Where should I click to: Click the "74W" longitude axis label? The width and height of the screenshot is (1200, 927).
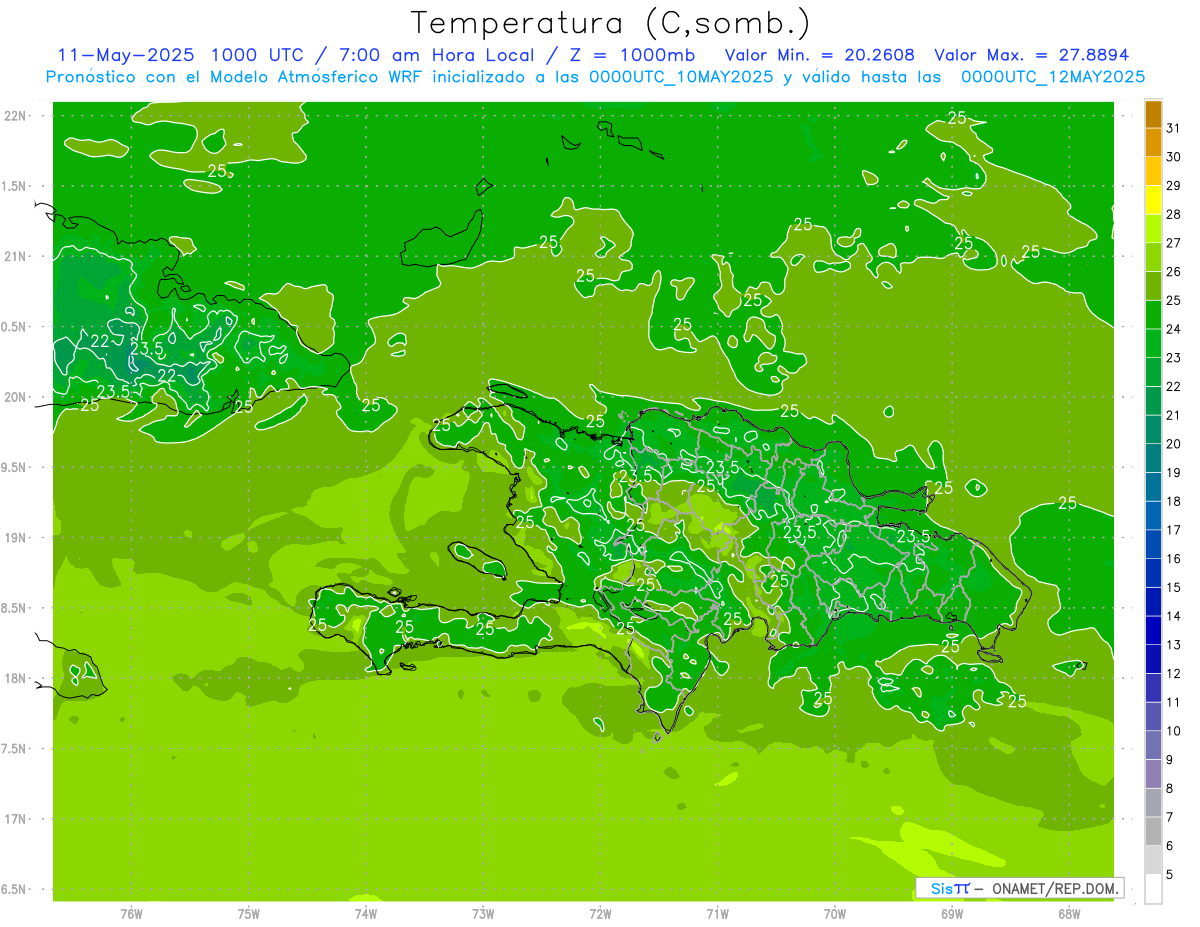click(x=366, y=914)
